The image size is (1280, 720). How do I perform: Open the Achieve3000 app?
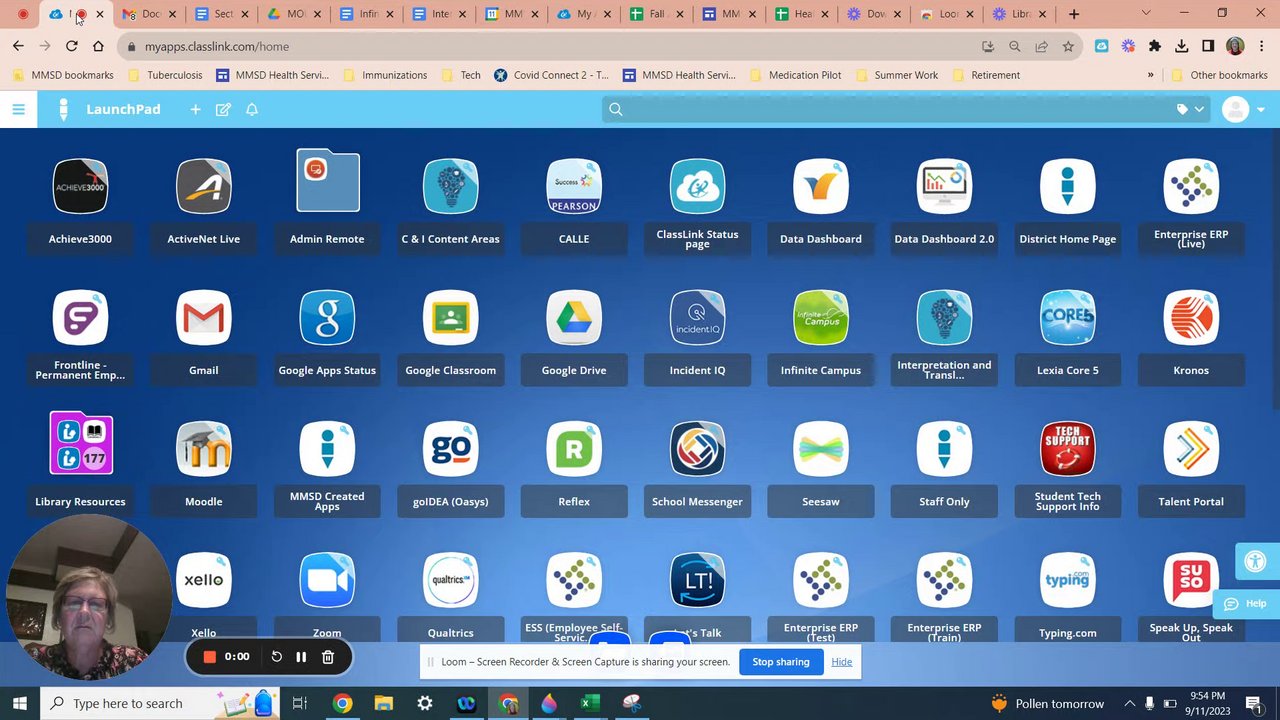pos(80,186)
